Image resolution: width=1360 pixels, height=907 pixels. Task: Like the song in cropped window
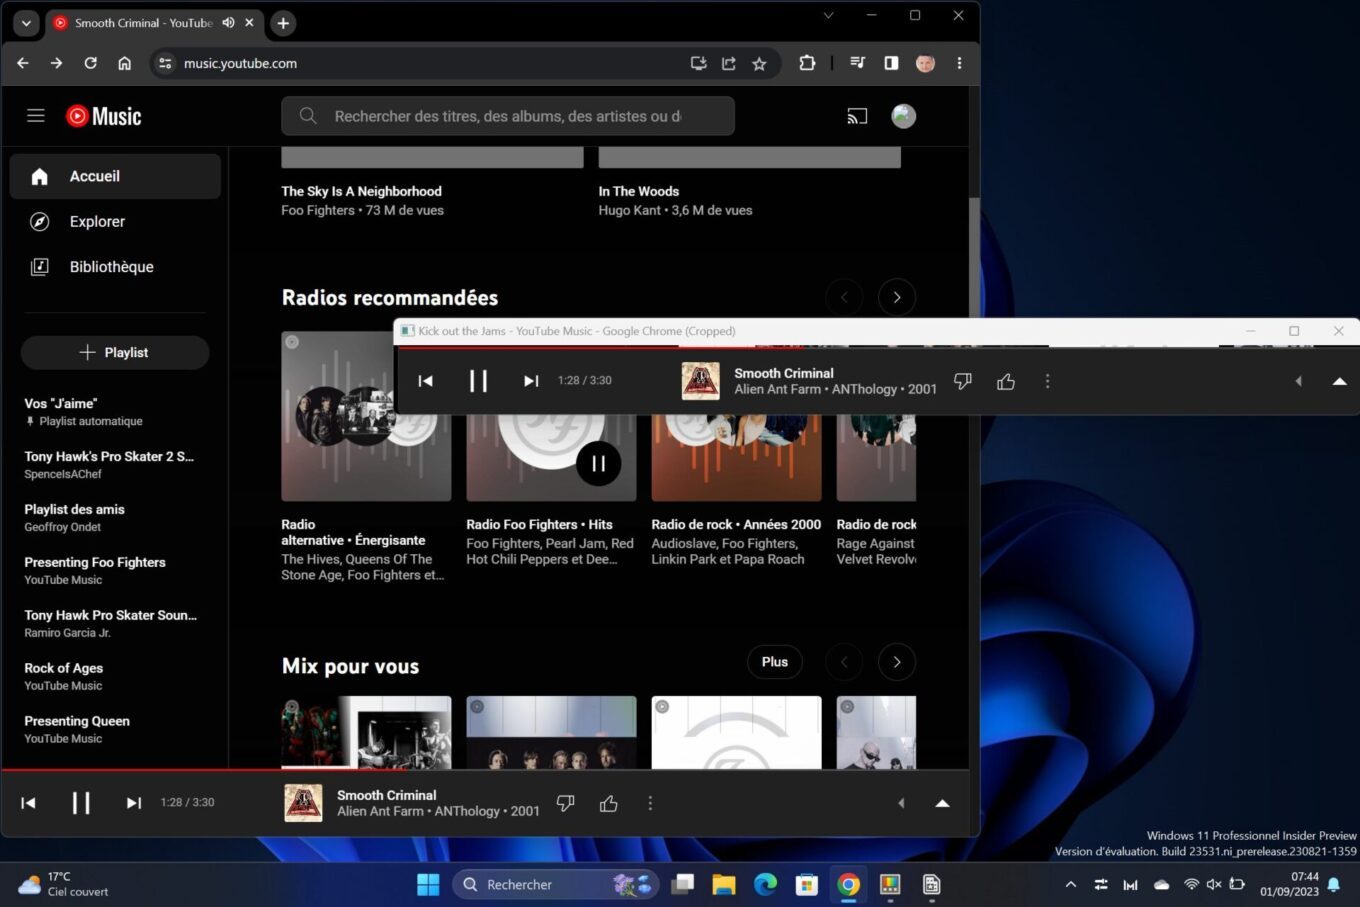[x=1006, y=381]
